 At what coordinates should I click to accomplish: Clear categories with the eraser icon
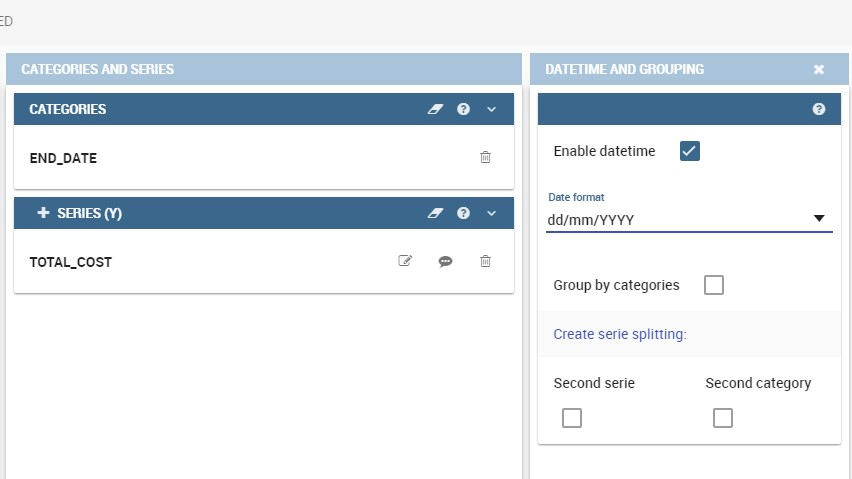coord(435,109)
